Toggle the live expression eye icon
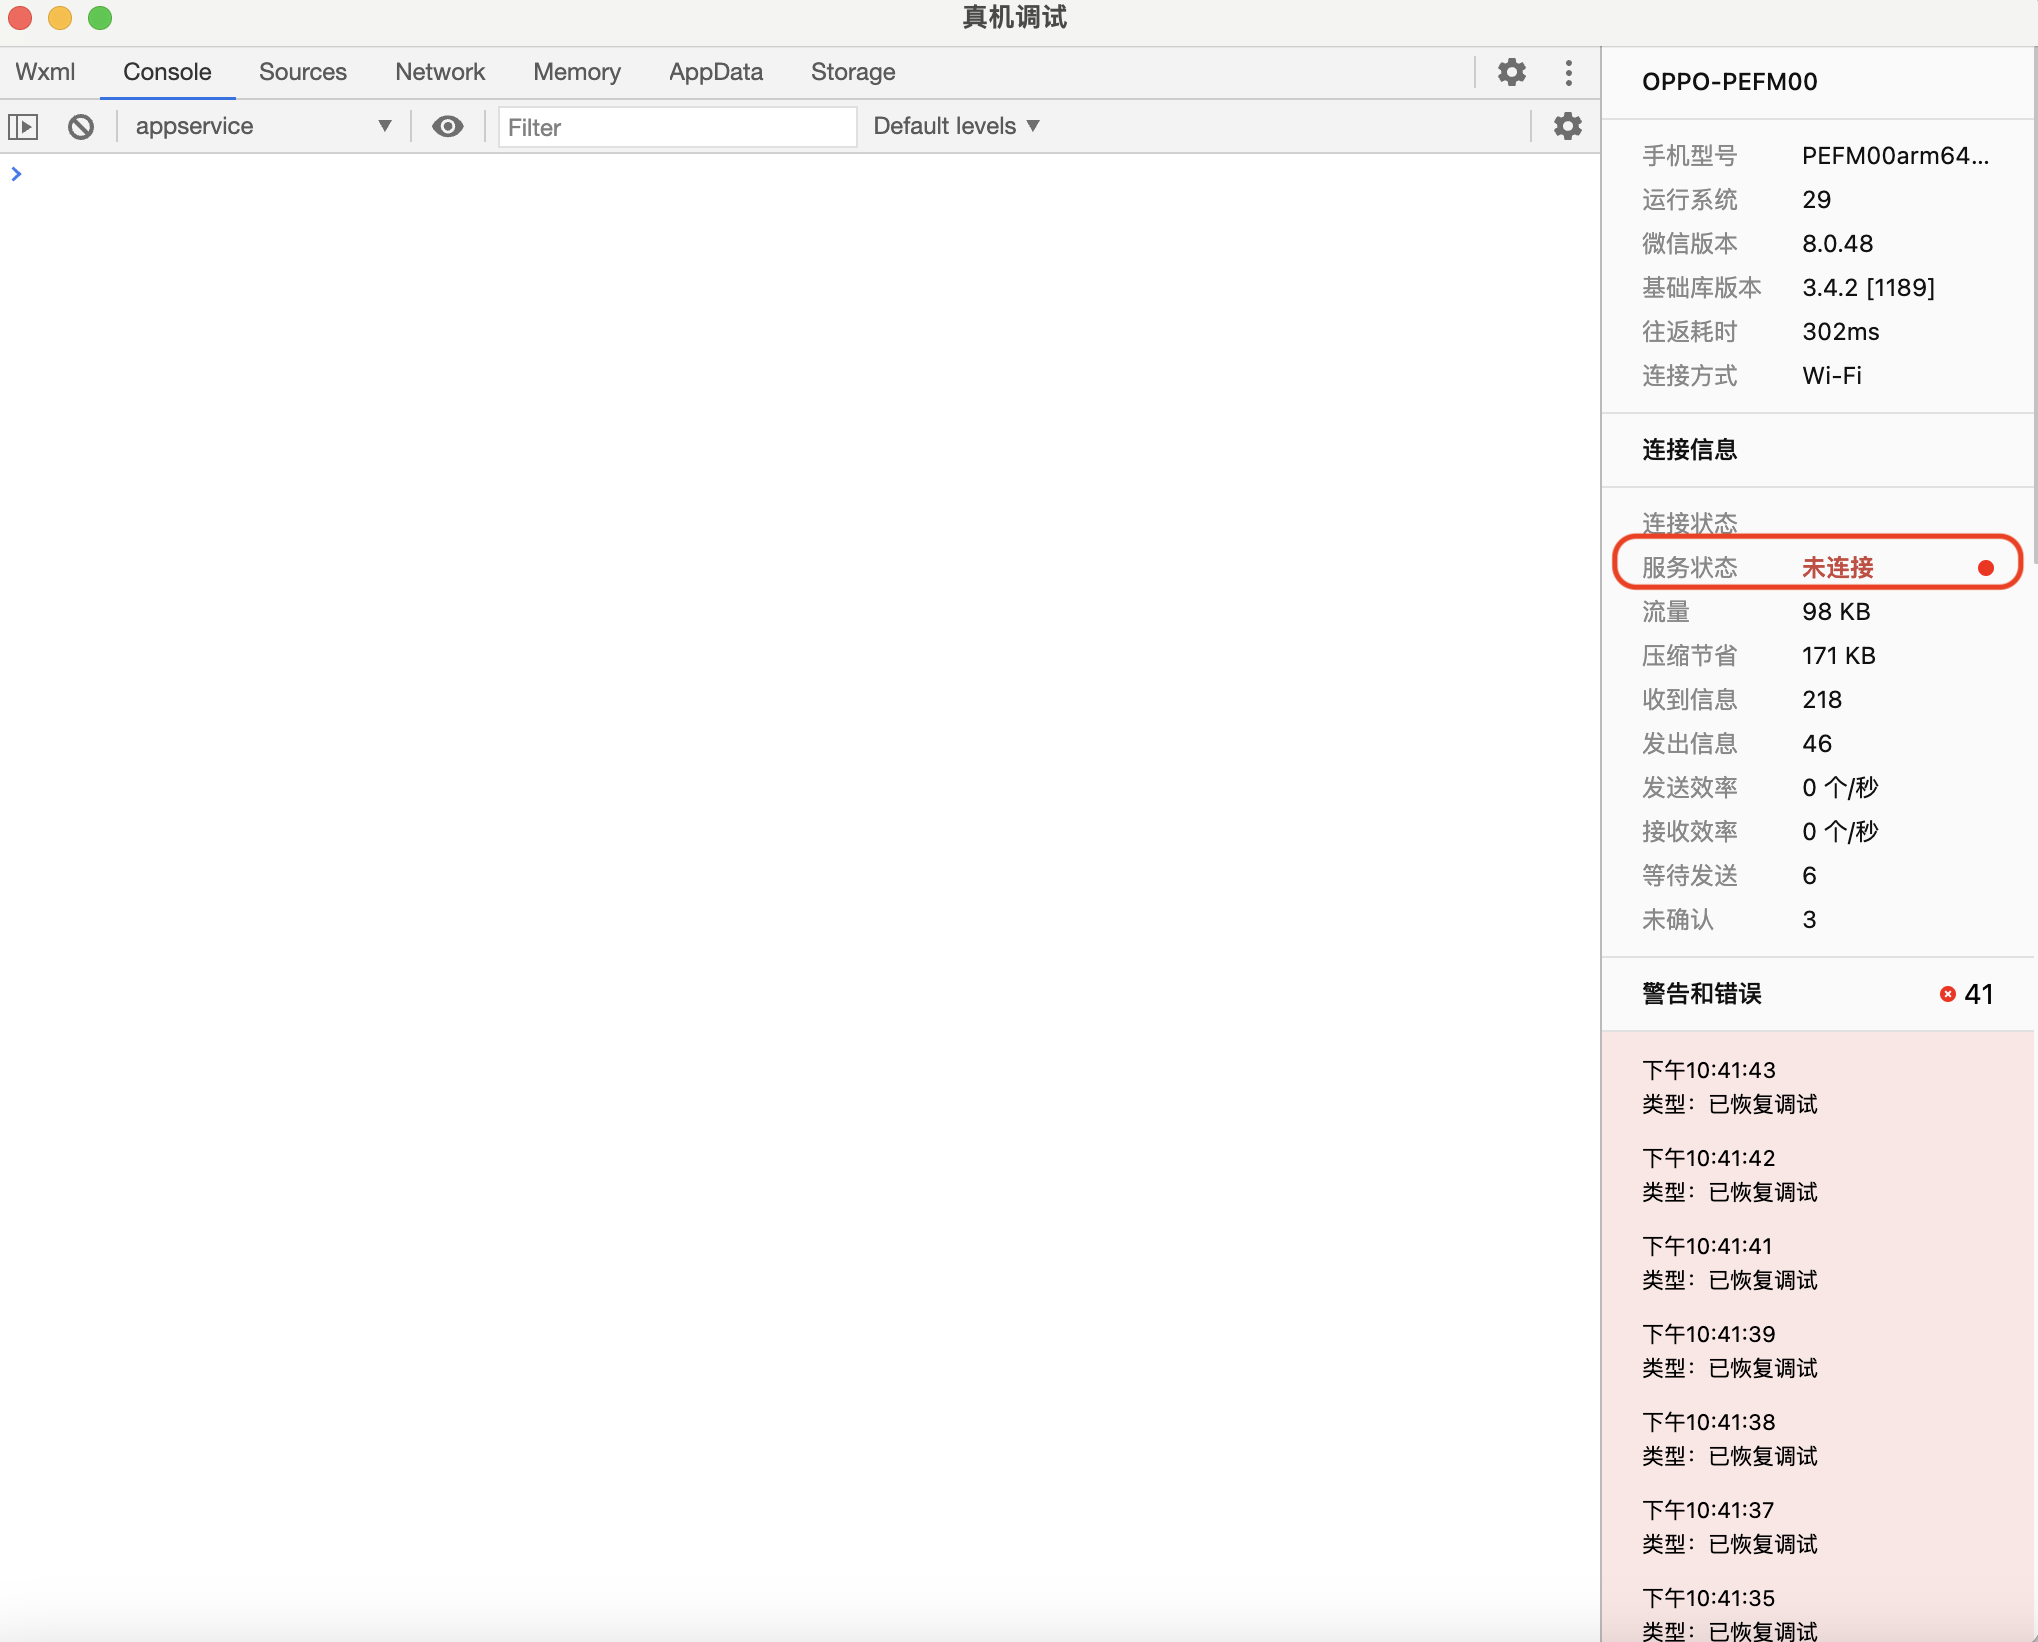 click(447, 126)
